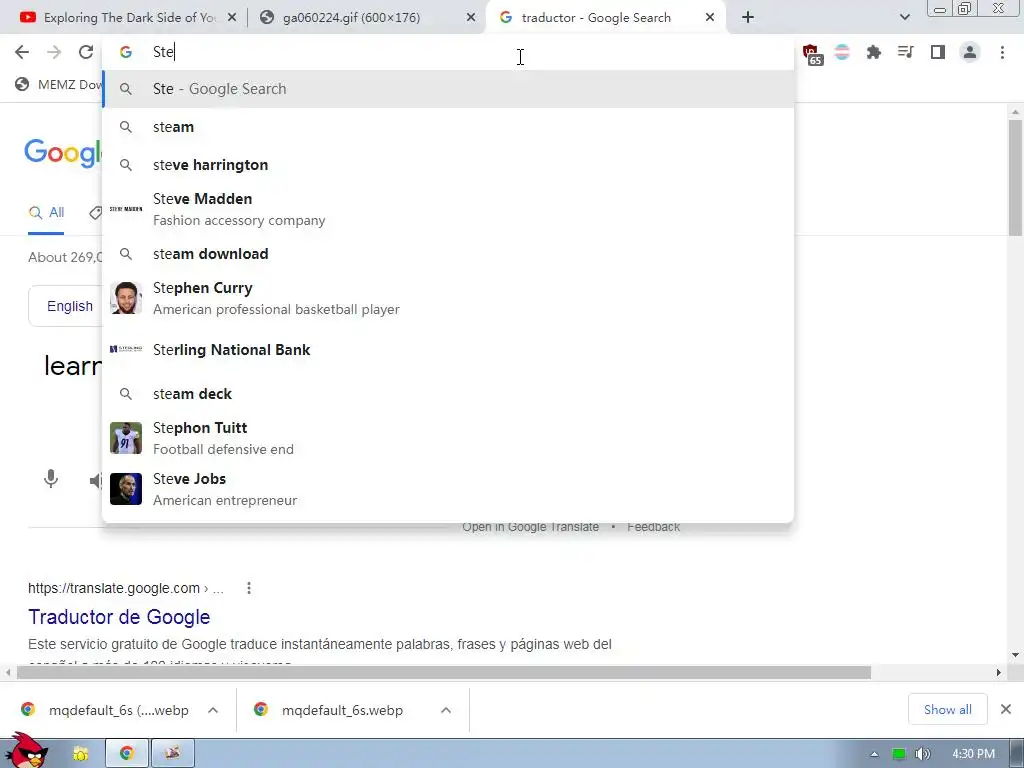Screen dimensions: 1024x768
Task: Click in the address bar containing Ste
Action: tap(448, 52)
